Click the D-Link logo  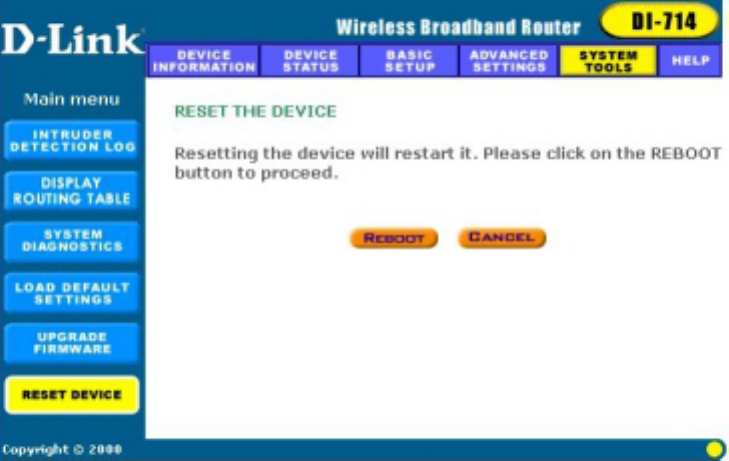click(73, 40)
